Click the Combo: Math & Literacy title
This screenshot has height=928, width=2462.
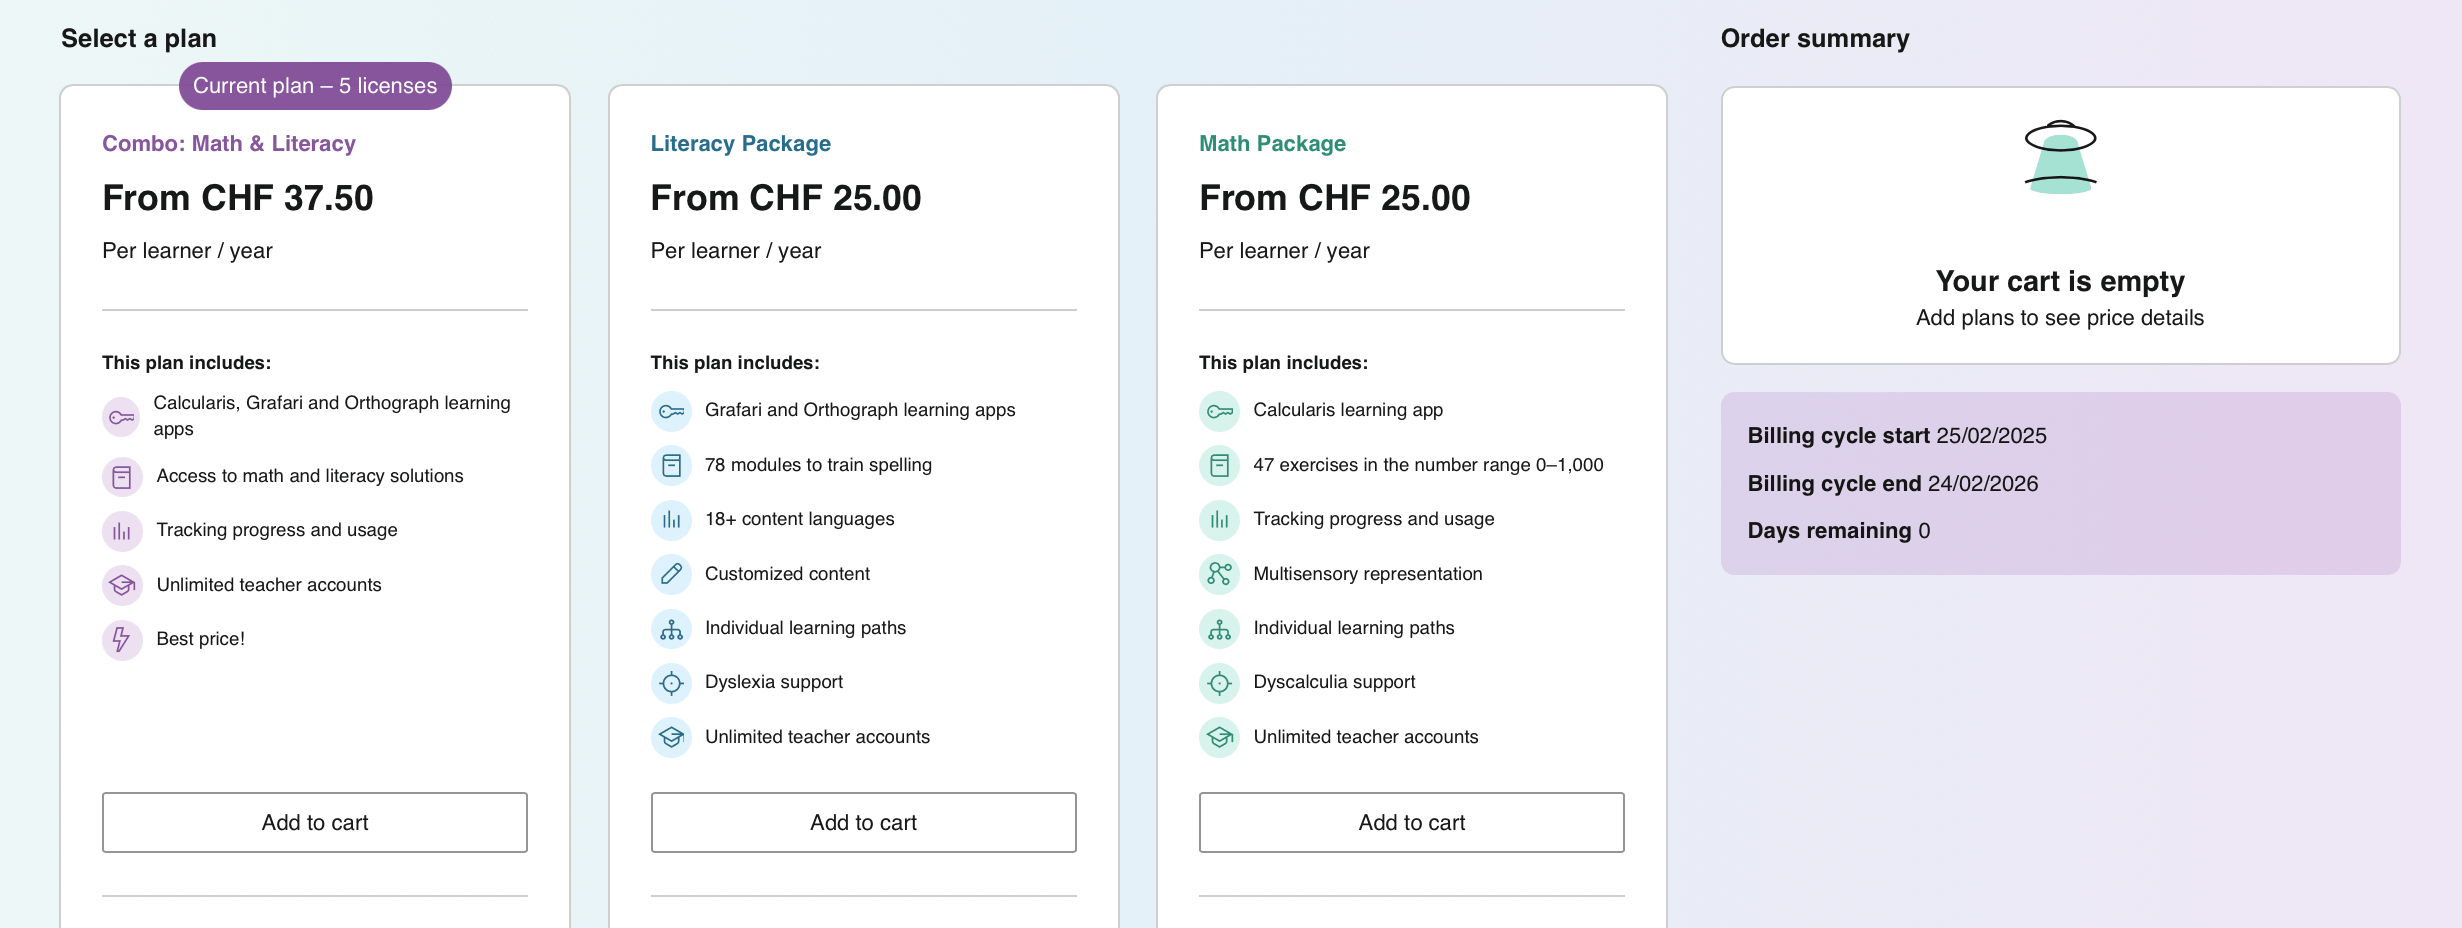229,144
